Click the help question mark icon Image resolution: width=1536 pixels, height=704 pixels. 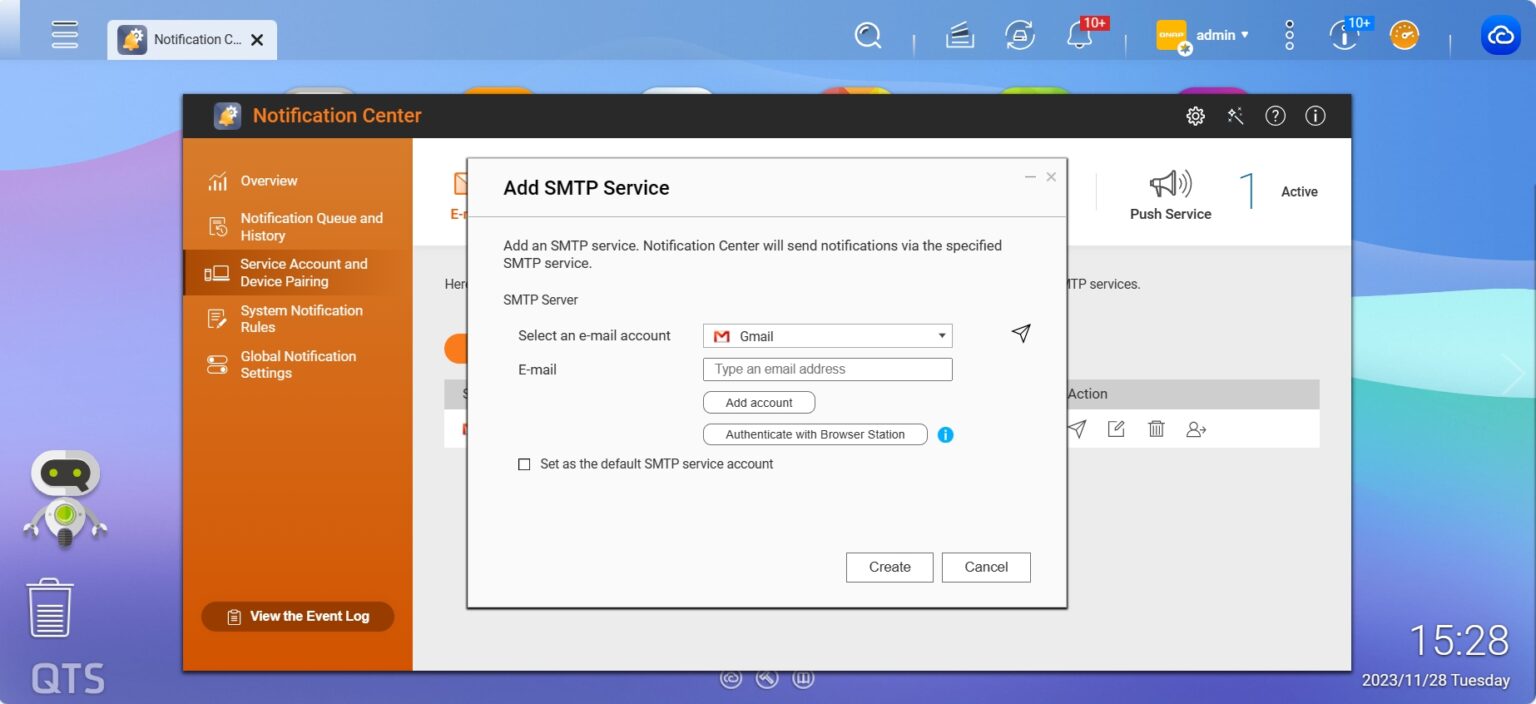(1275, 116)
